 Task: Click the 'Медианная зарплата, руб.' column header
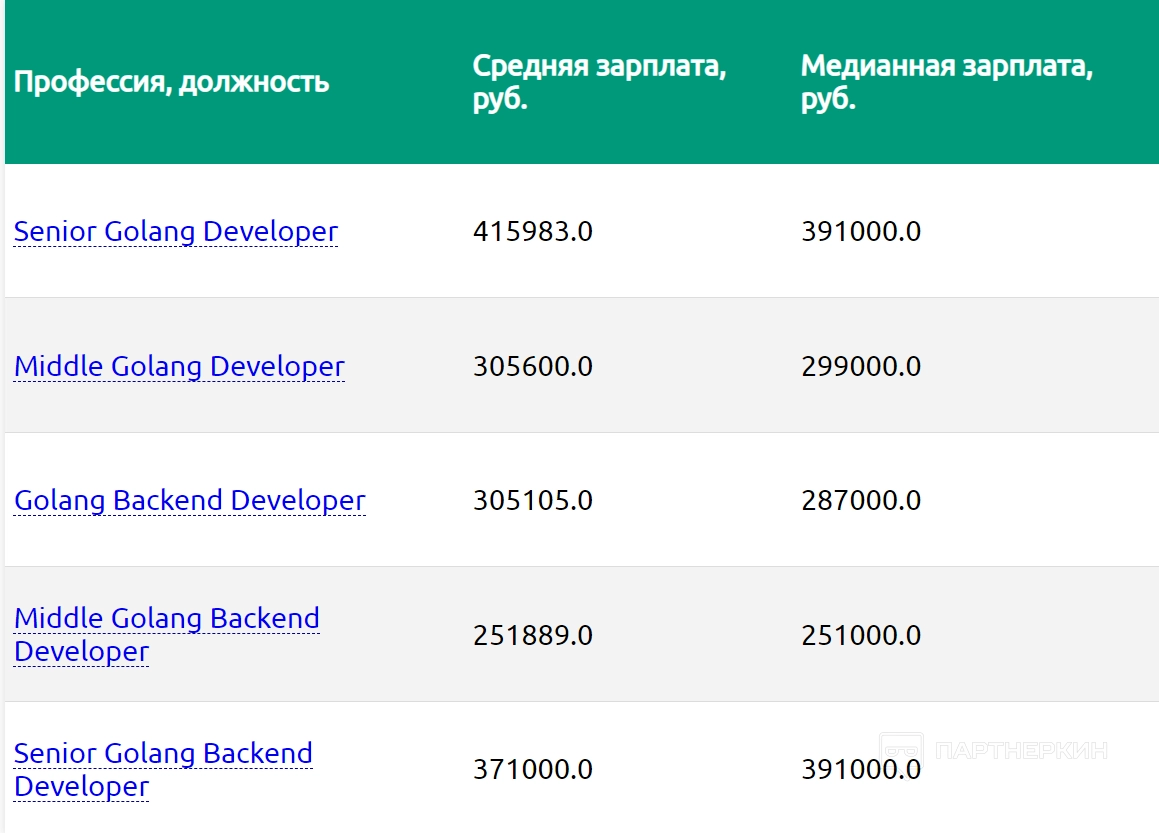point(946,83)
